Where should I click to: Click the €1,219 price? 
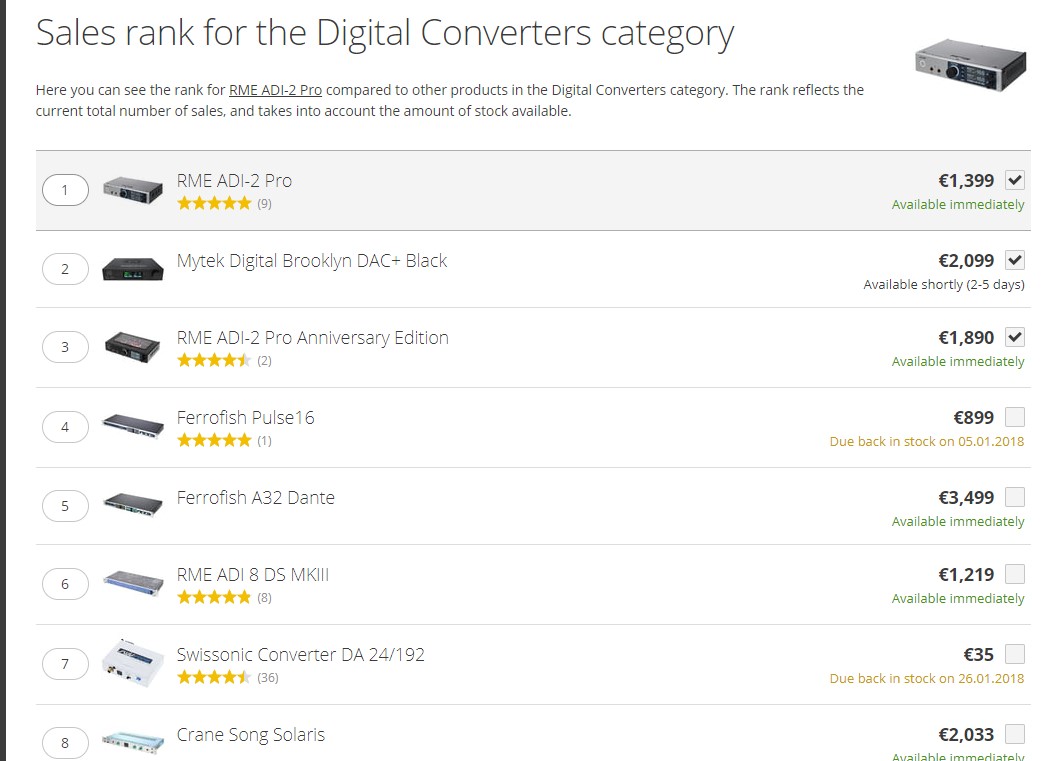[966, 574]
